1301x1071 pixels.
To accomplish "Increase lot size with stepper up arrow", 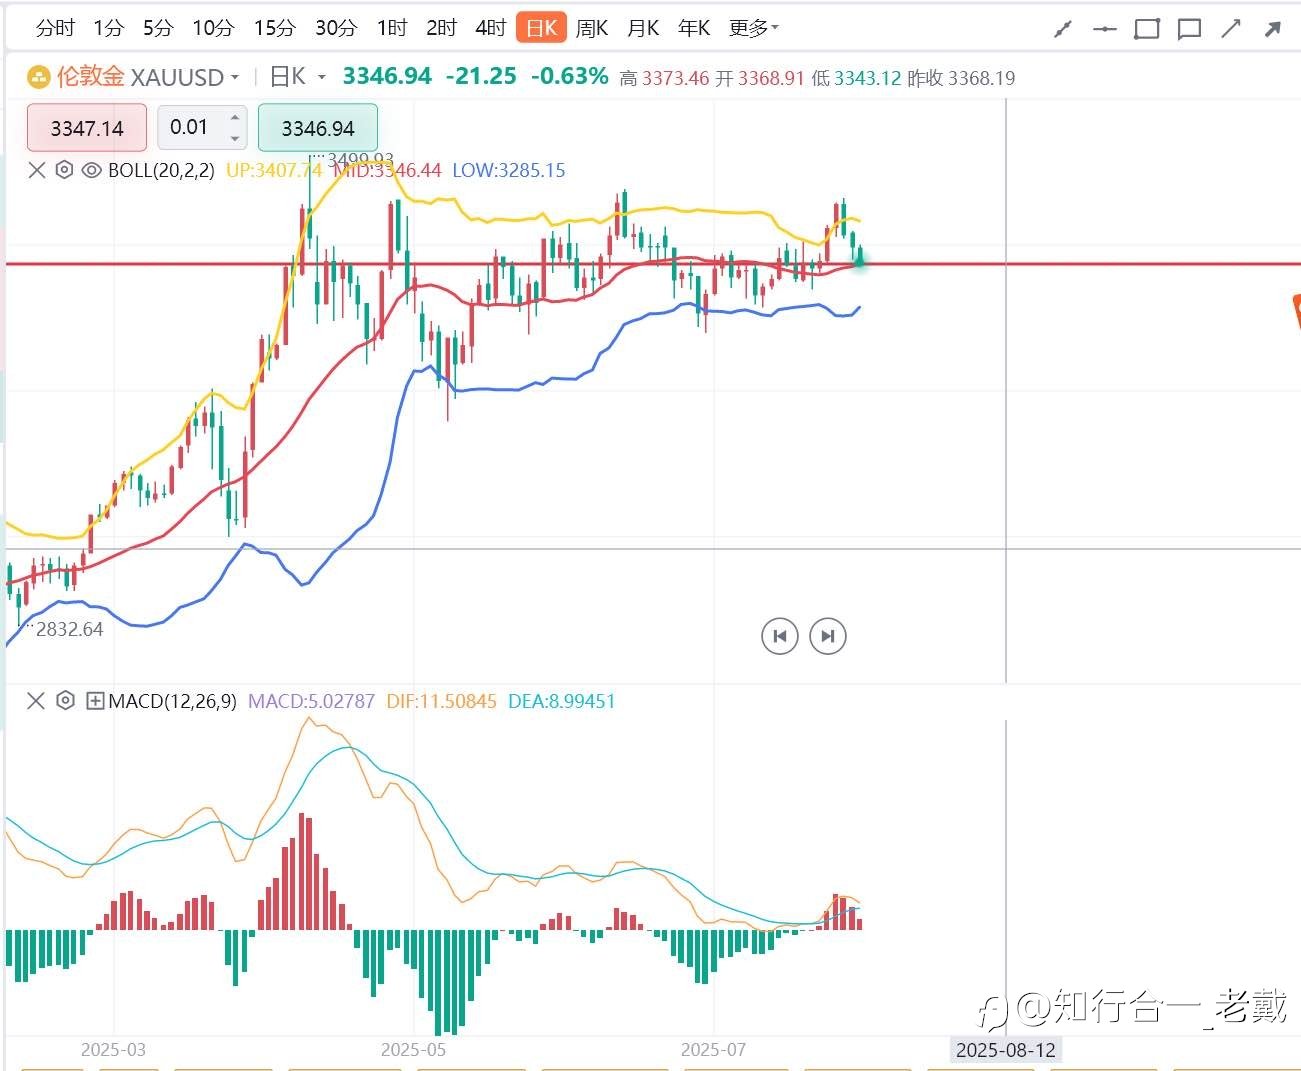I will pyautogui.click(x=235, y=118).
